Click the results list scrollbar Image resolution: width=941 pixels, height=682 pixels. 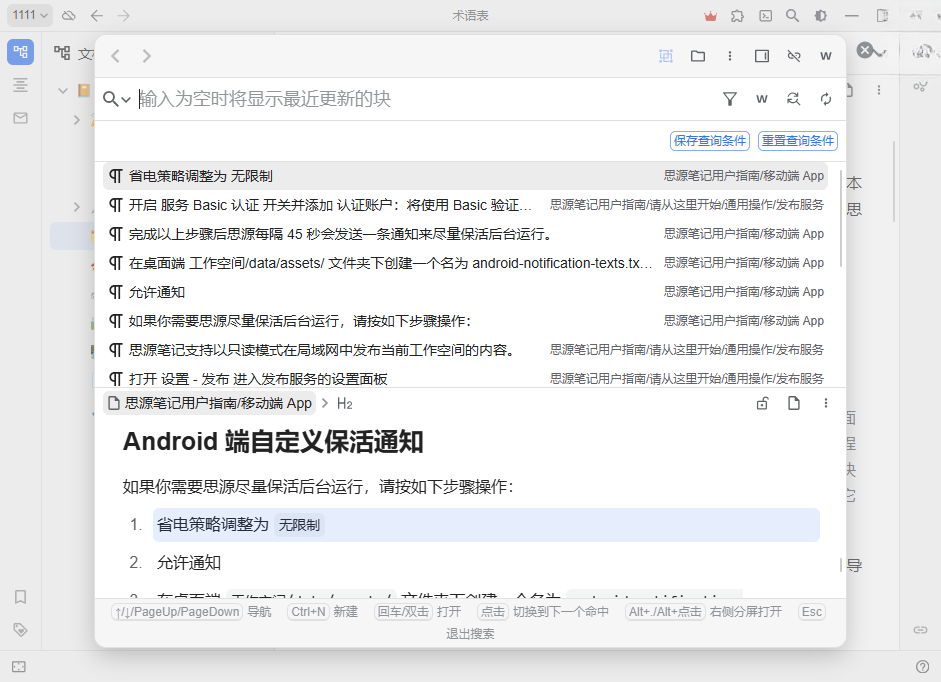[841, 219]
